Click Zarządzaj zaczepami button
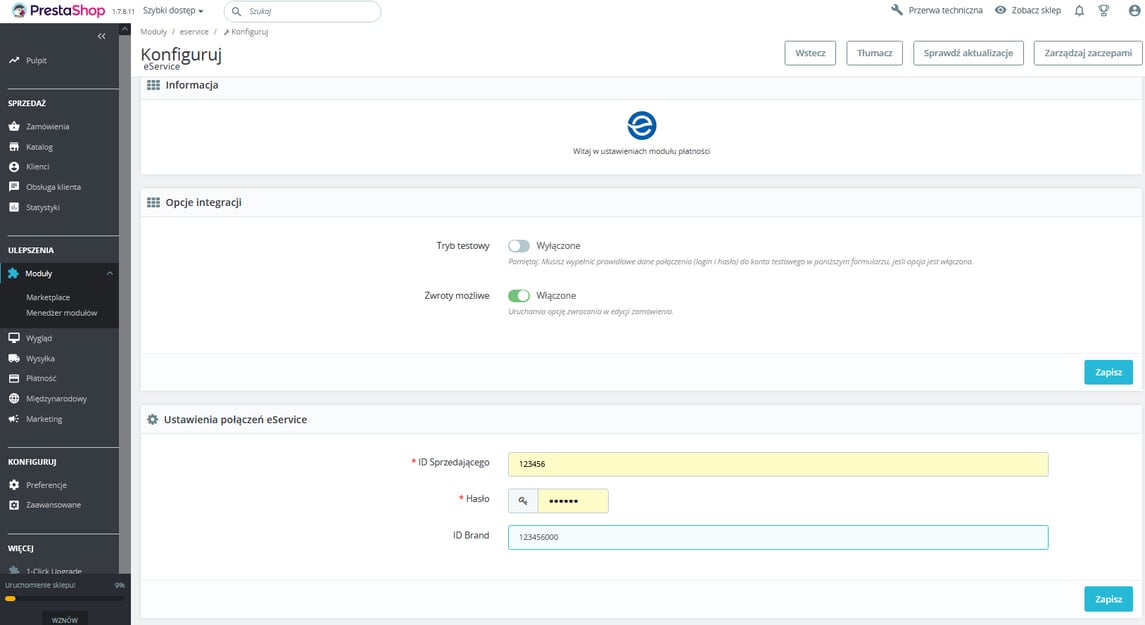This screenshot has width=1145, height=625. pos(1088,53)
